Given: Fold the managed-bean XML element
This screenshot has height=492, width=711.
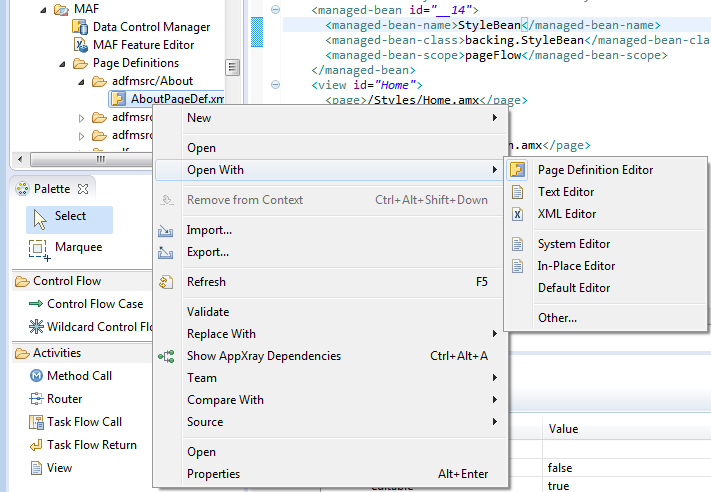Looking at the screenshot, I should click(275, 10).
